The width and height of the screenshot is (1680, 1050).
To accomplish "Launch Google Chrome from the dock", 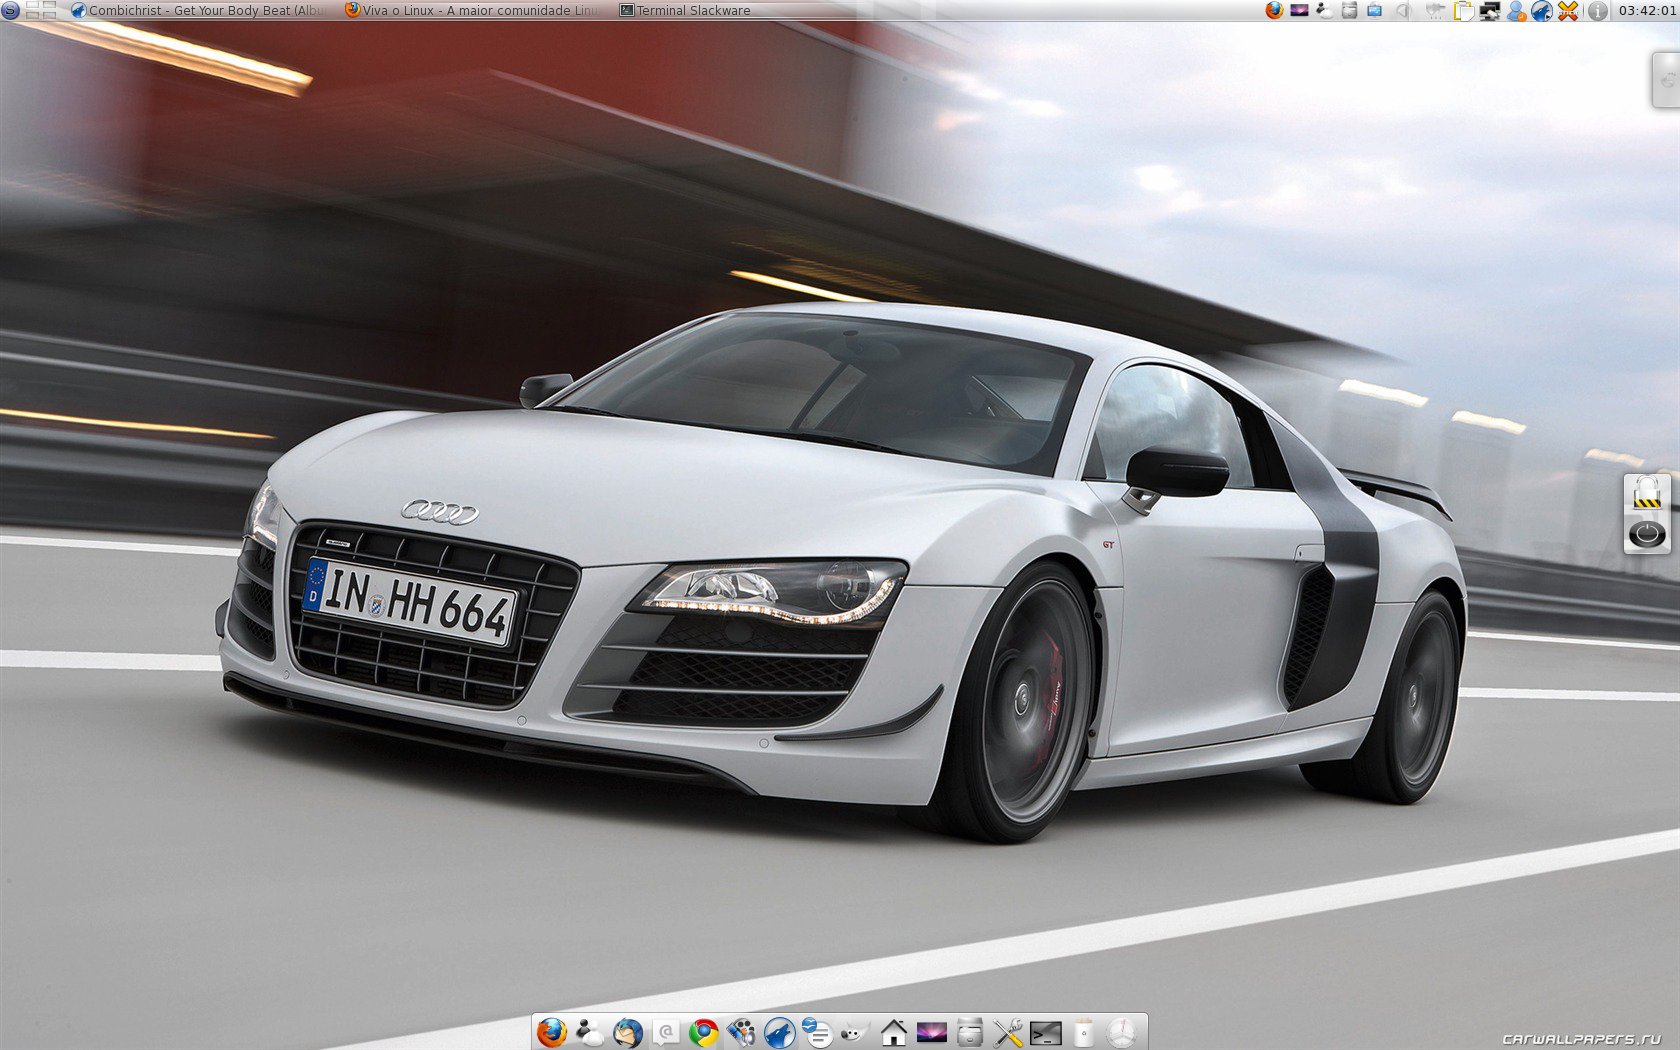I will 704,1032.
